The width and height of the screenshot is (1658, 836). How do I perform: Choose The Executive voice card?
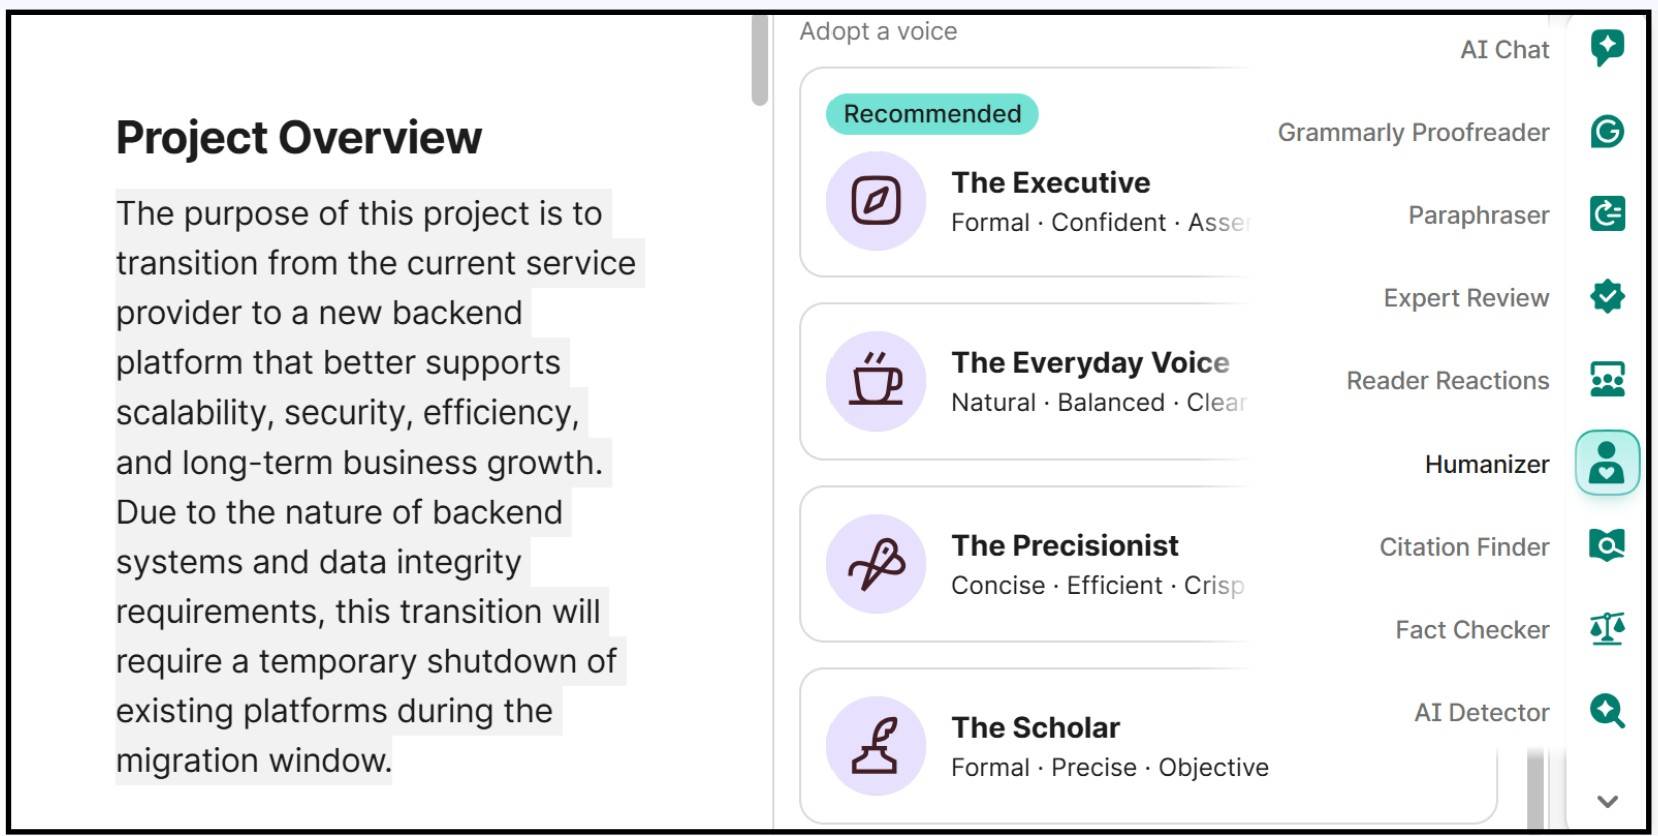tap(1024, 200)
